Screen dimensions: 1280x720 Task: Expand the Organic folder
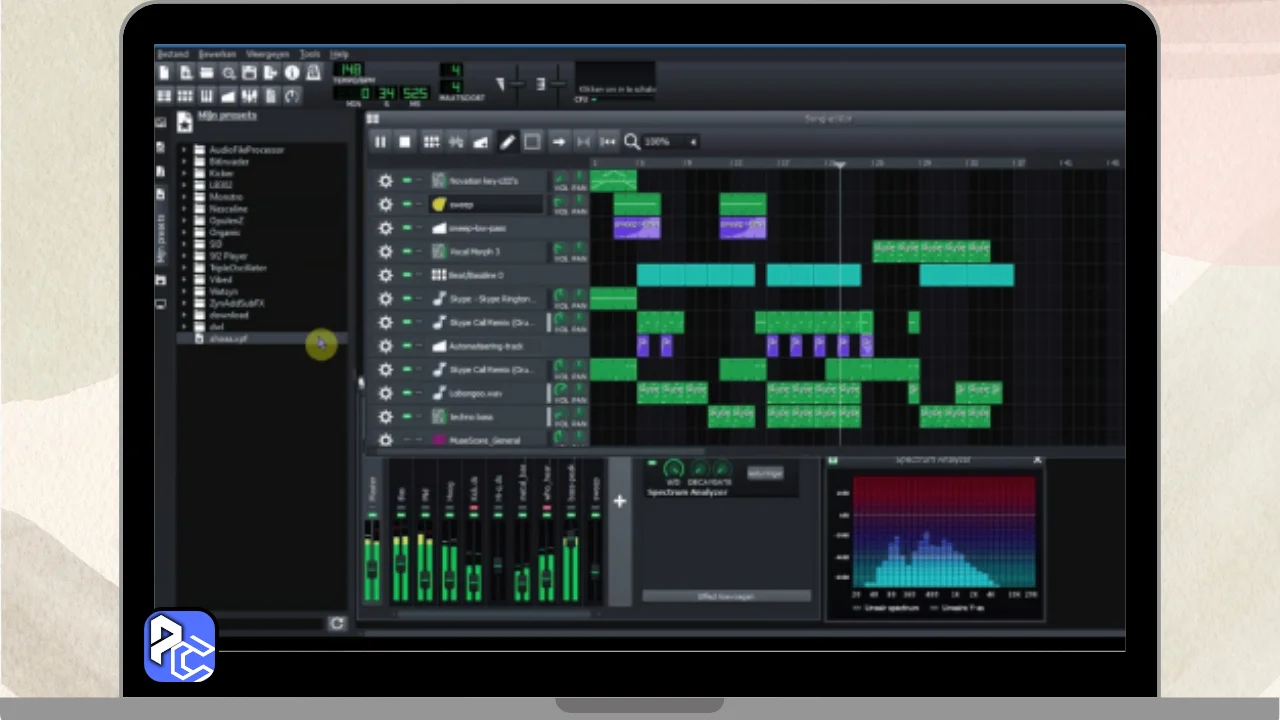(184, 233)
